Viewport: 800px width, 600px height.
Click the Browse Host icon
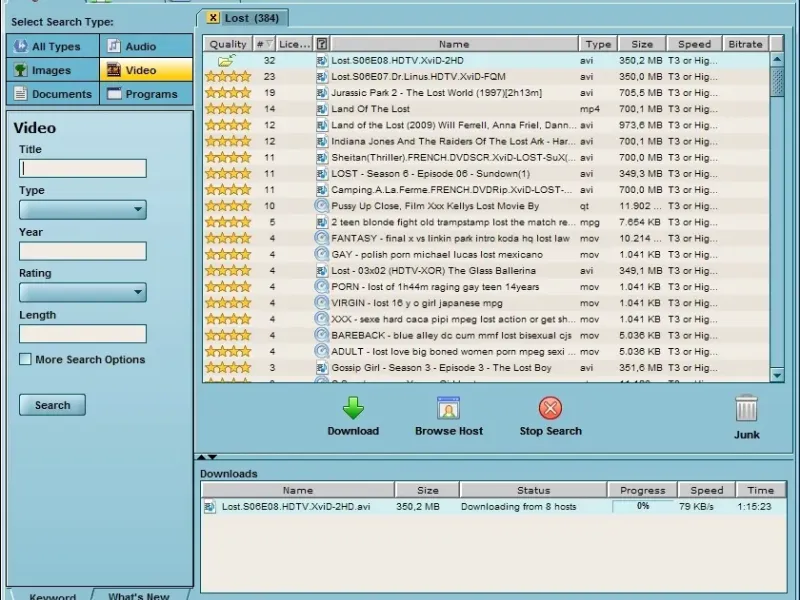[448, 408]
